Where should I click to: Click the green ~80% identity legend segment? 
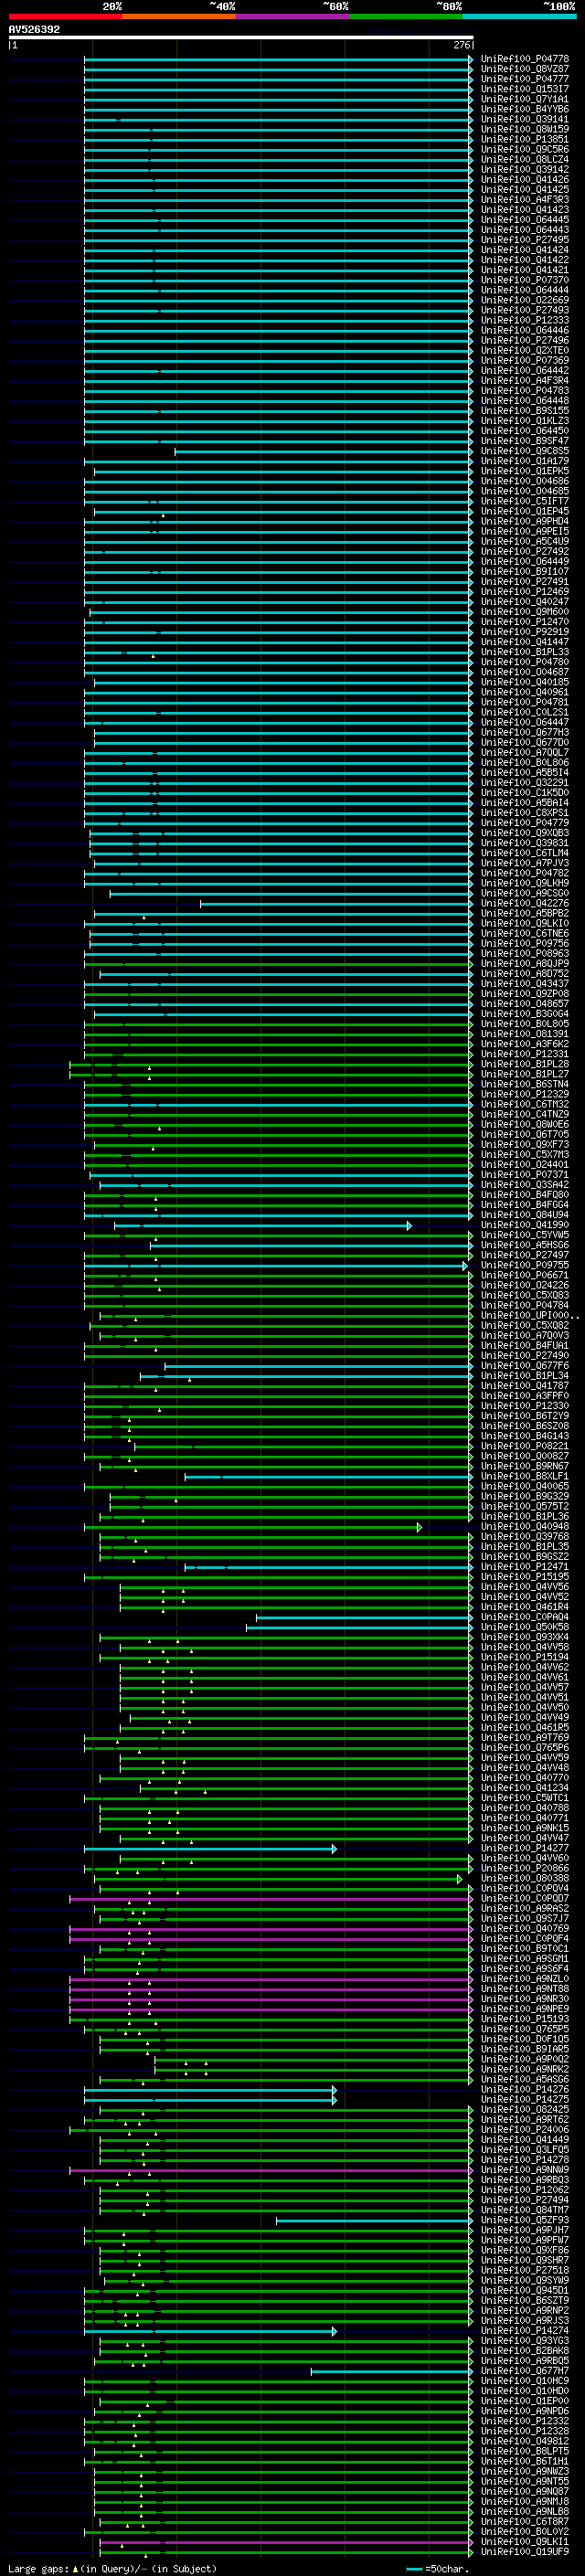click(406, 16)
